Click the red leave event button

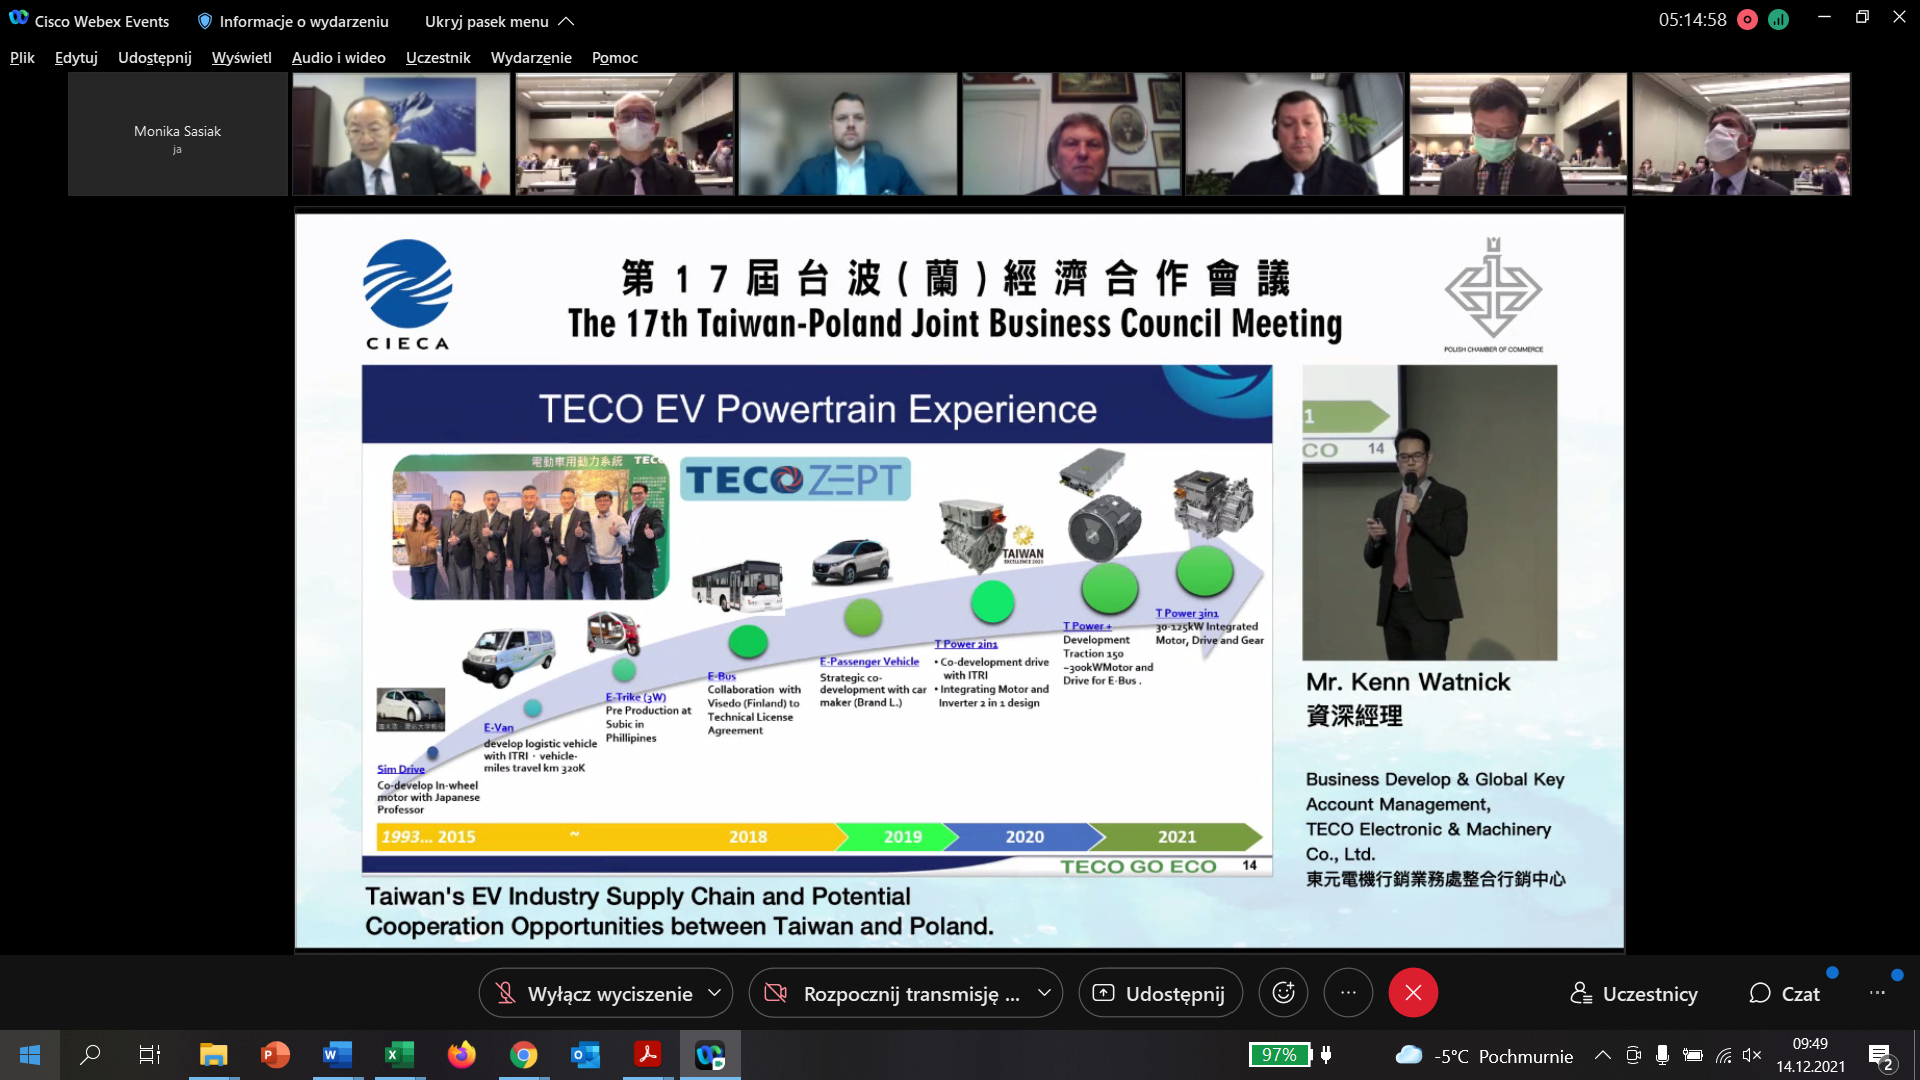(x=1412, y=993)
